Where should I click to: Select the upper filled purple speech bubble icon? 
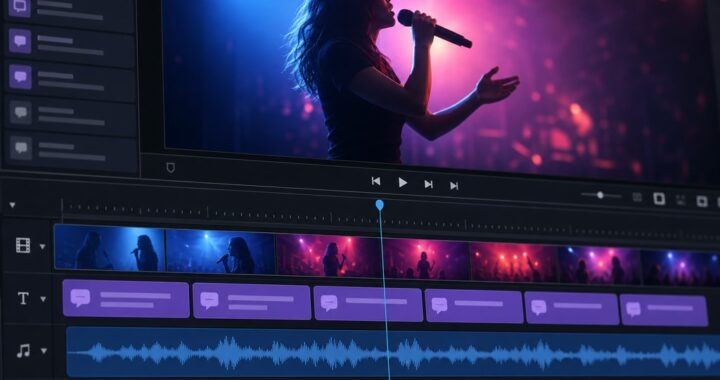point(20,41)
